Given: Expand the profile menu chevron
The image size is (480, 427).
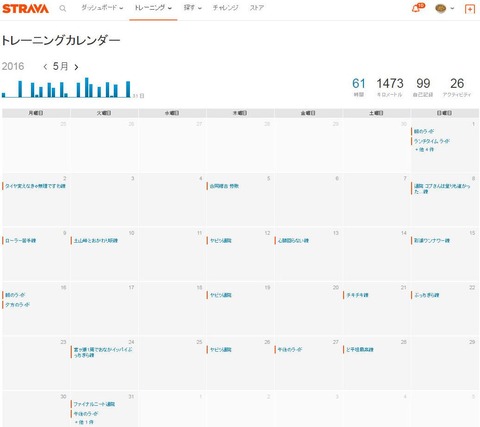Looking at the screenshot, I should pos(452,9).
